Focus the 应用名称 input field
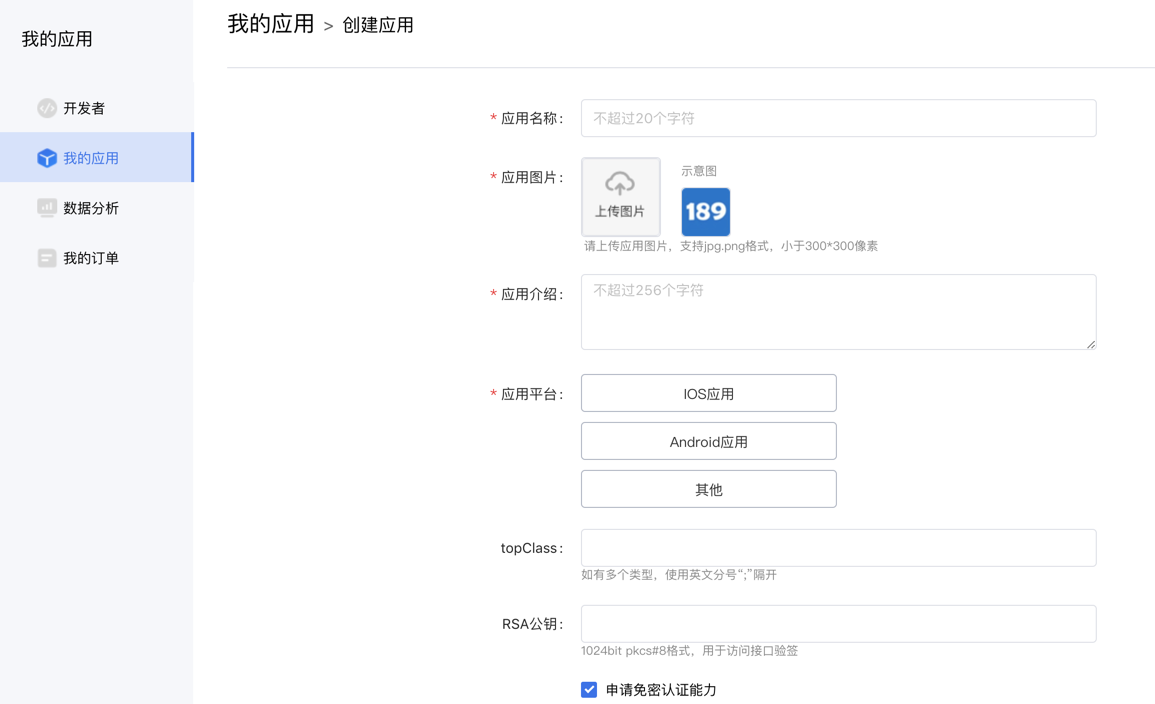Viewport: 1155px width, 704px height. tap(838, 118)
